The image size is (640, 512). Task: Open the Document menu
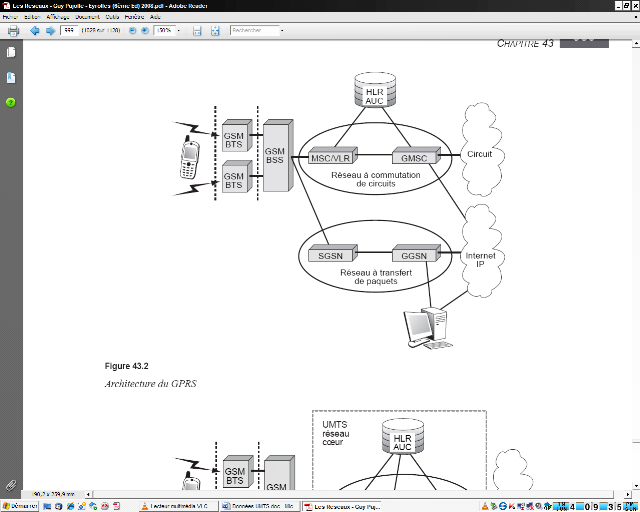(x=87, y=17)
